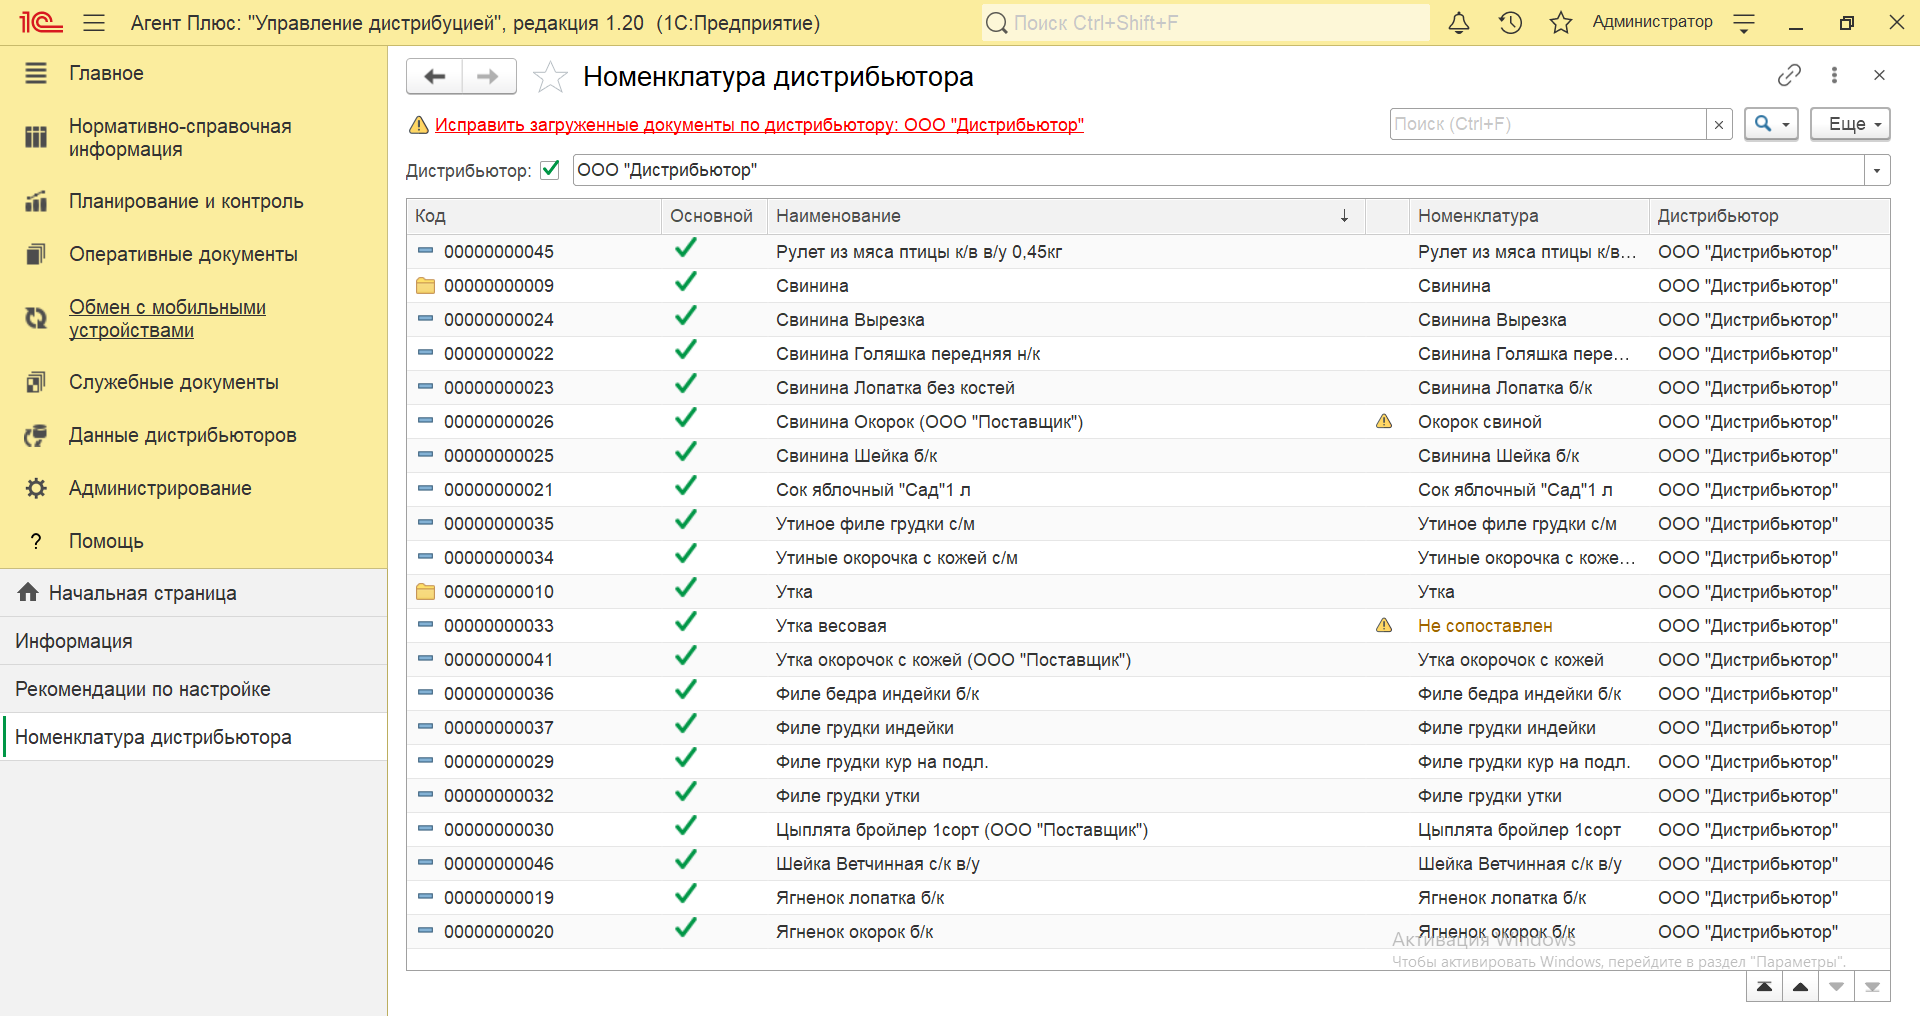Open history clock icon
Image resolution: width=1920 pixels, height=1016 pixels.
pyautogui.click(x=1510, y=22)
